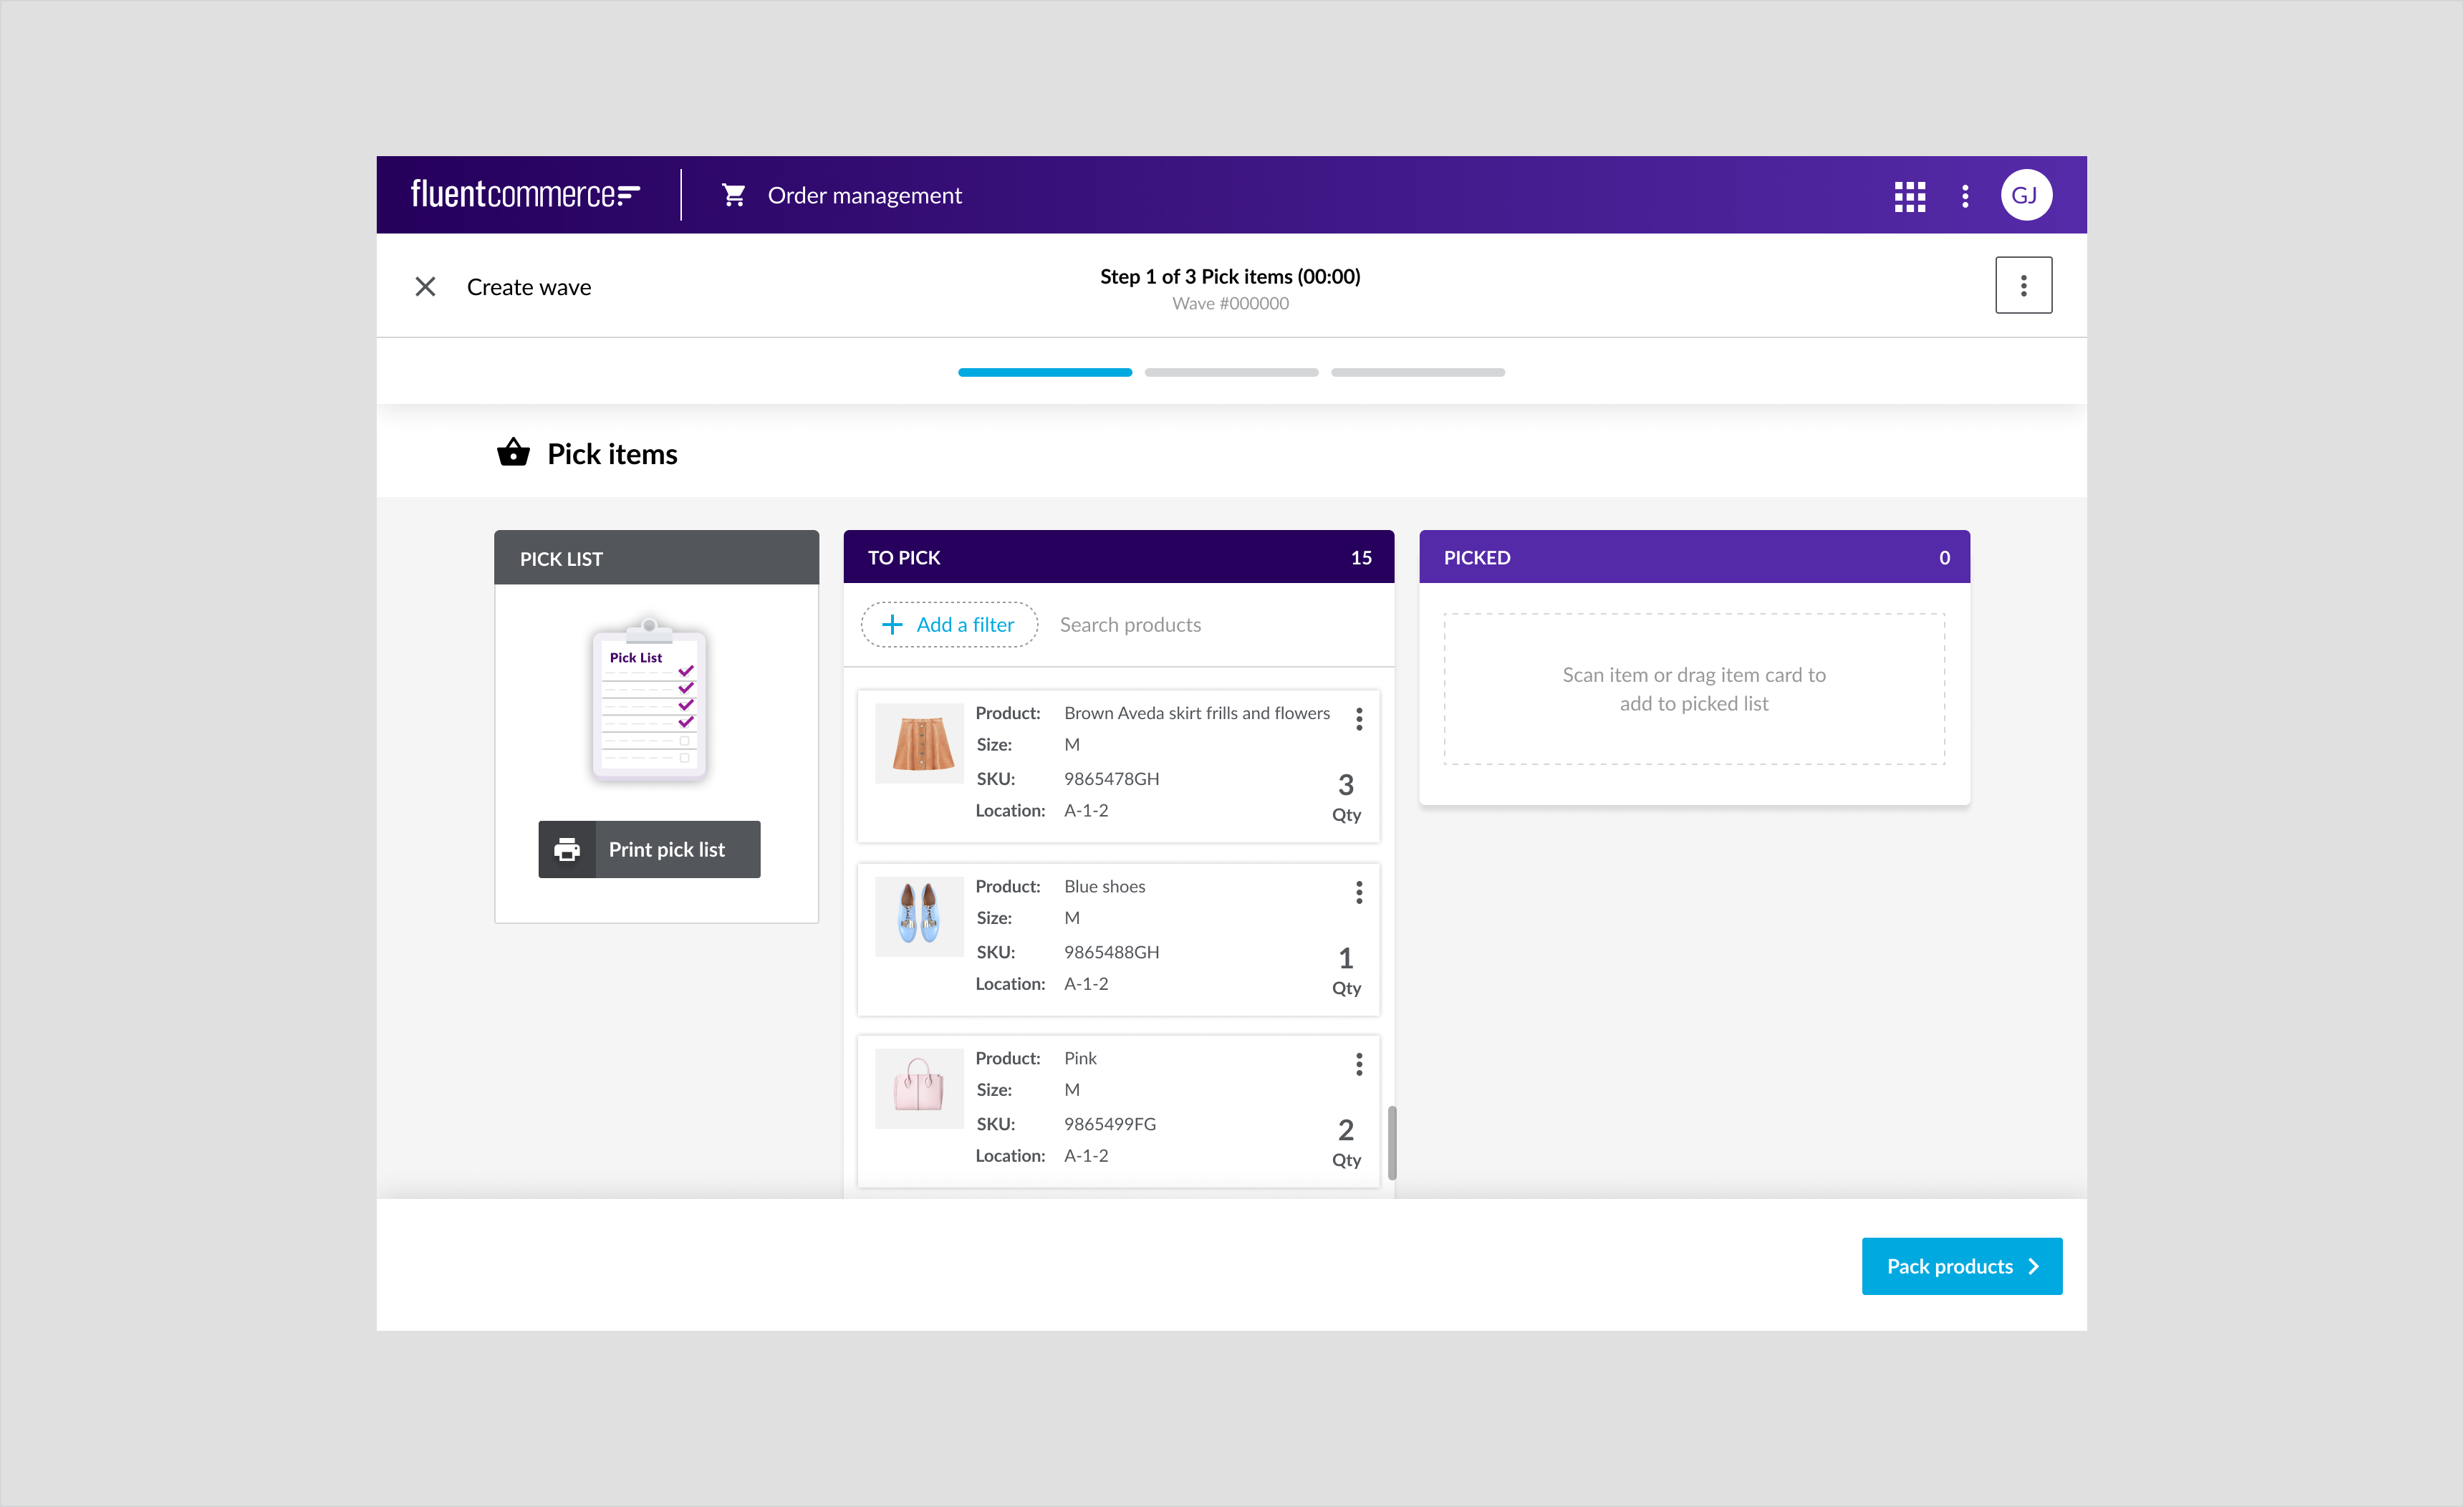Click the Pack products button
Image resolution: width=2464 pixels, height=1507 pixels.
click(x=1961, y=1266)
